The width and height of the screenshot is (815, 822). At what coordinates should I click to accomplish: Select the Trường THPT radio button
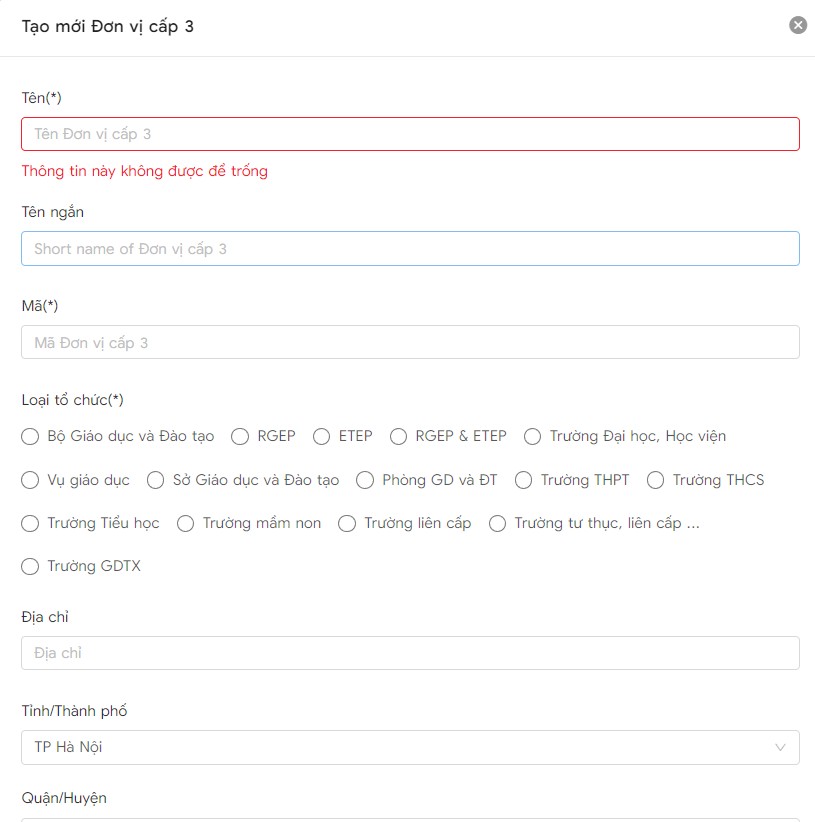pyautogui.click(x=524, y=480)
